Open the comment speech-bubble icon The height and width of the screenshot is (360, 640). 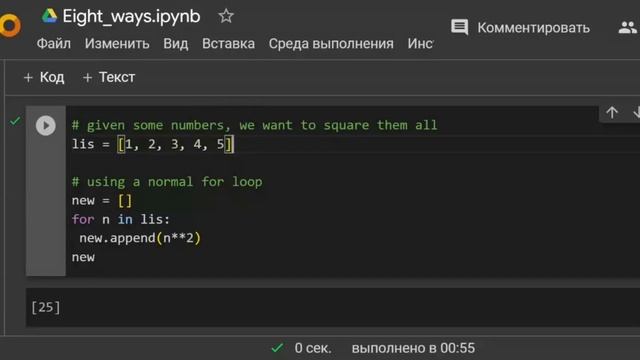(x=460, y=27)
